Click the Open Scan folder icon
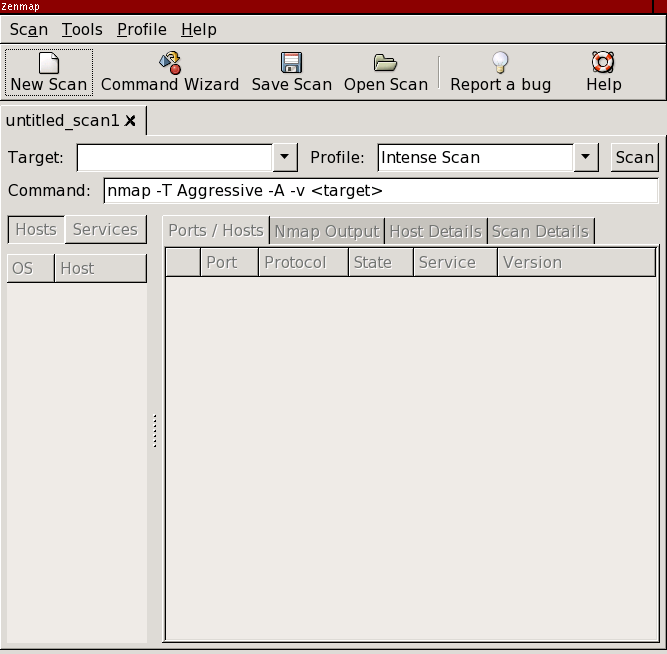The height and width of the screenshot is (654, 667). tap(385, 63)
